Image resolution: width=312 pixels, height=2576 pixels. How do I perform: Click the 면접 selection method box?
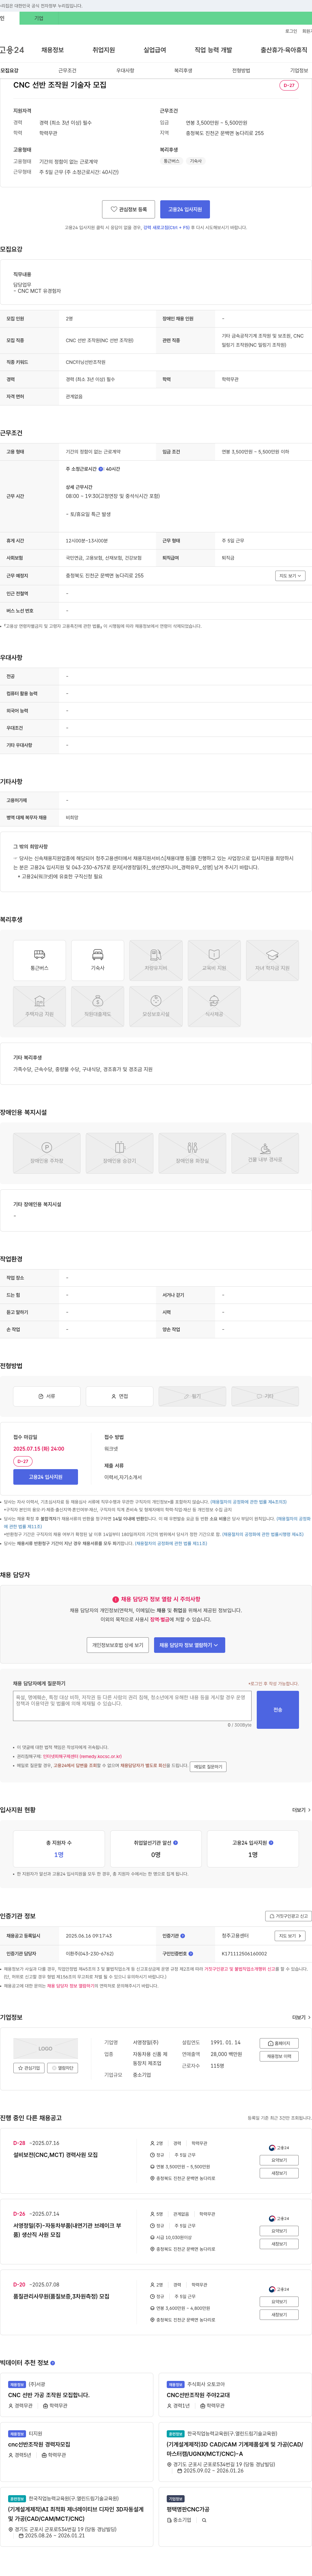[x=119, y=1396]
